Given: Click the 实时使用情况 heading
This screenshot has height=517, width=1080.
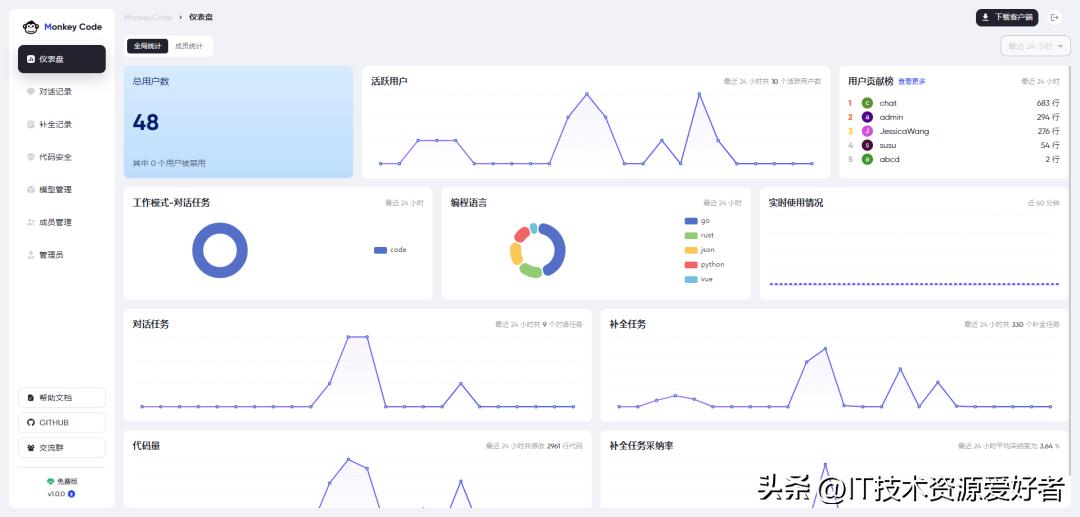Looking at the screenshot, I should point(796,203).
